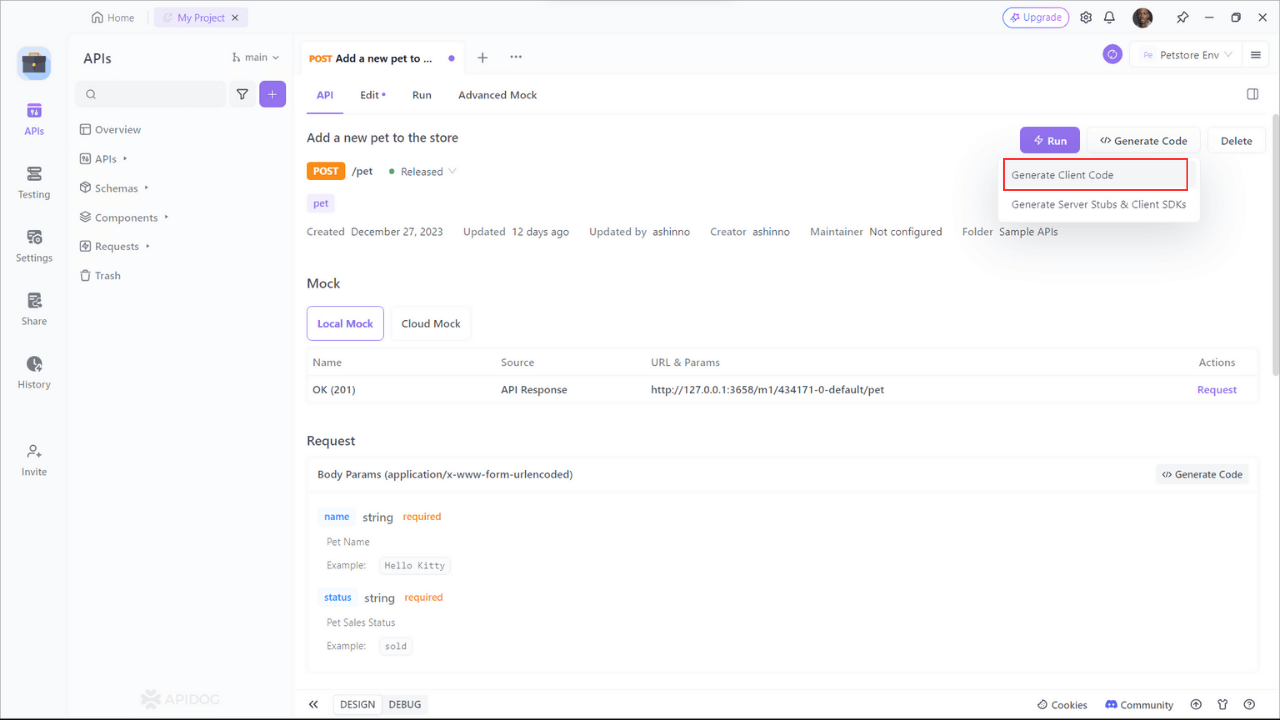1280x720 pixels.
Task: Select the Cloud Mock option
Action: click(431, 323)
